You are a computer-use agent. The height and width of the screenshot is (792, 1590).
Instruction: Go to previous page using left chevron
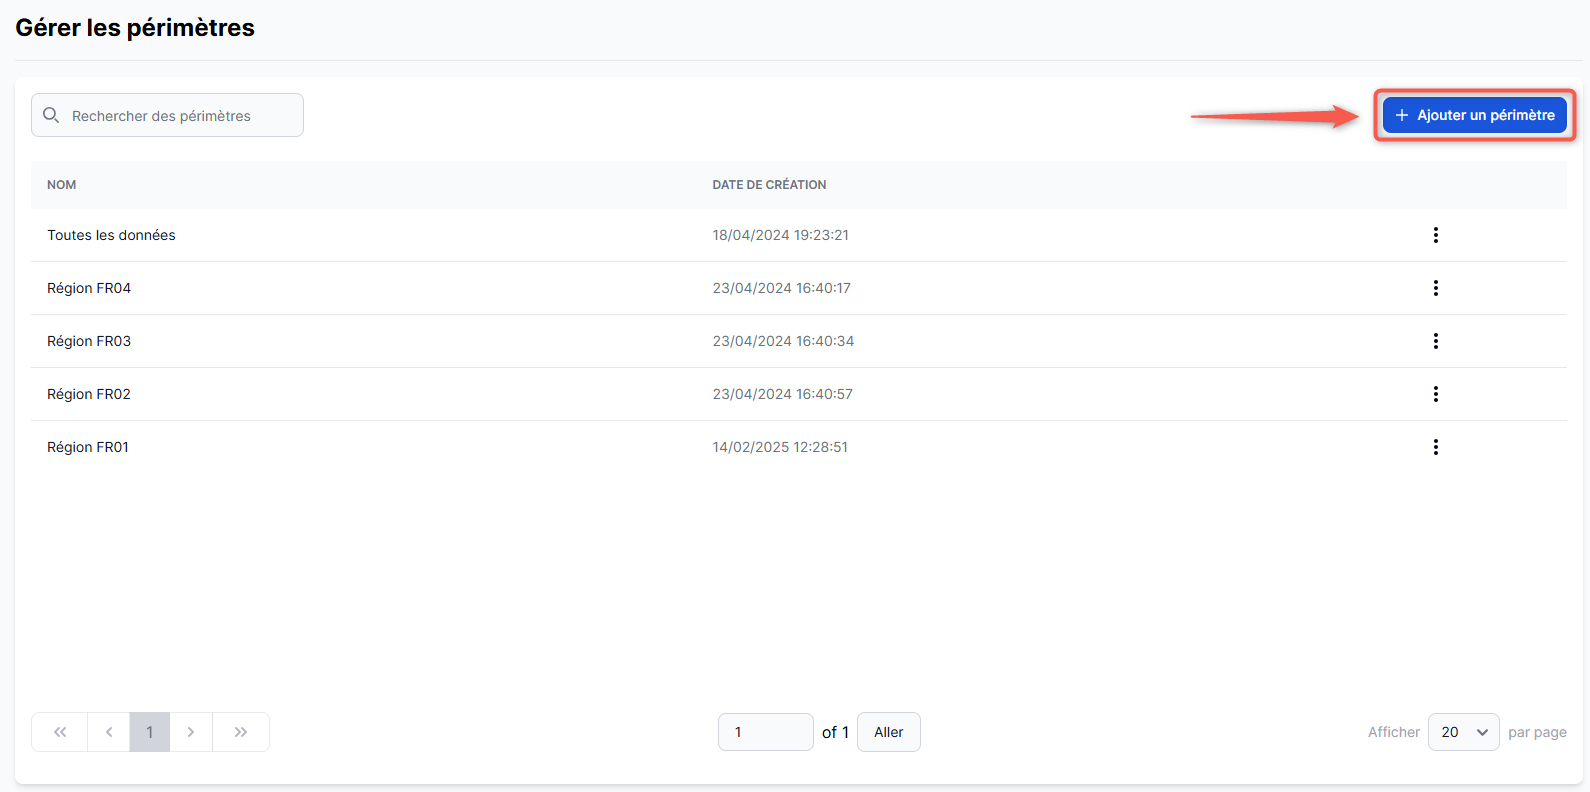point(109,732)
